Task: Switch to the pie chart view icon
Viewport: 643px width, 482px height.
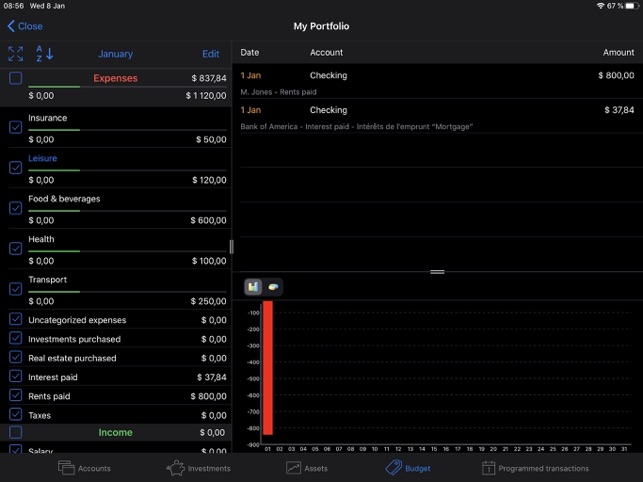Action: pyautogui.click(x=273, y=287)
